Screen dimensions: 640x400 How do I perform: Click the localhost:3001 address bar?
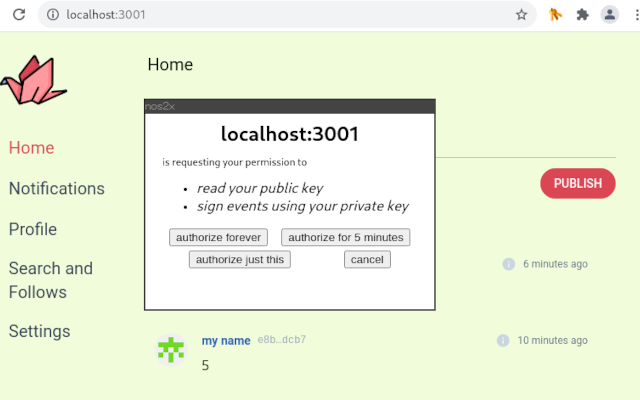[x=280, y=15]
